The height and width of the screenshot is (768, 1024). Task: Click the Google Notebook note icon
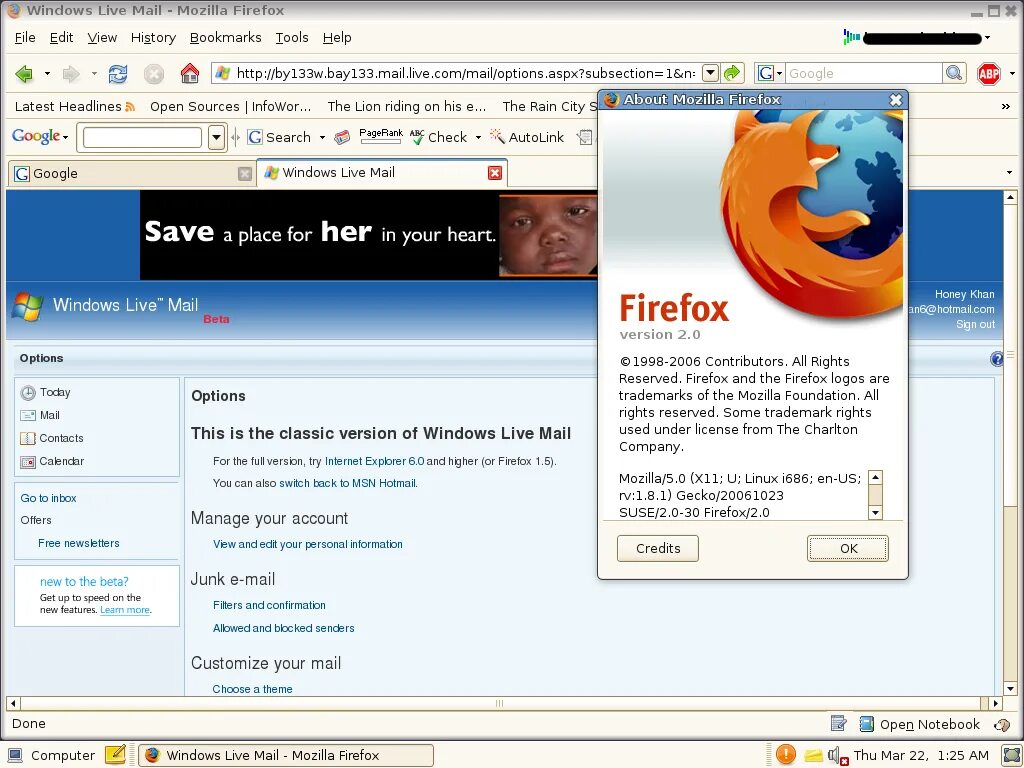coord(839,723)
